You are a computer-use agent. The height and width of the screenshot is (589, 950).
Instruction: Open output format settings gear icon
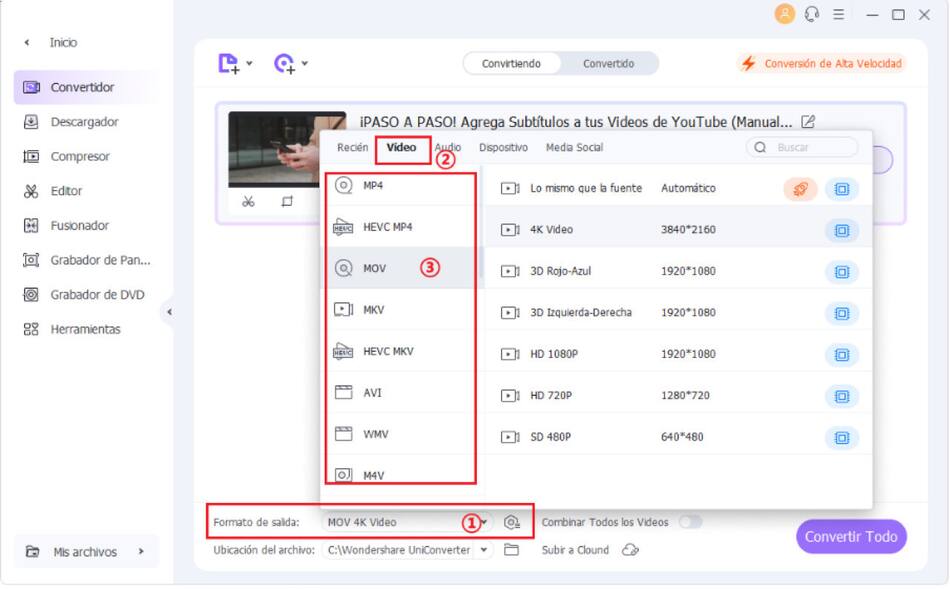point(512,522)
